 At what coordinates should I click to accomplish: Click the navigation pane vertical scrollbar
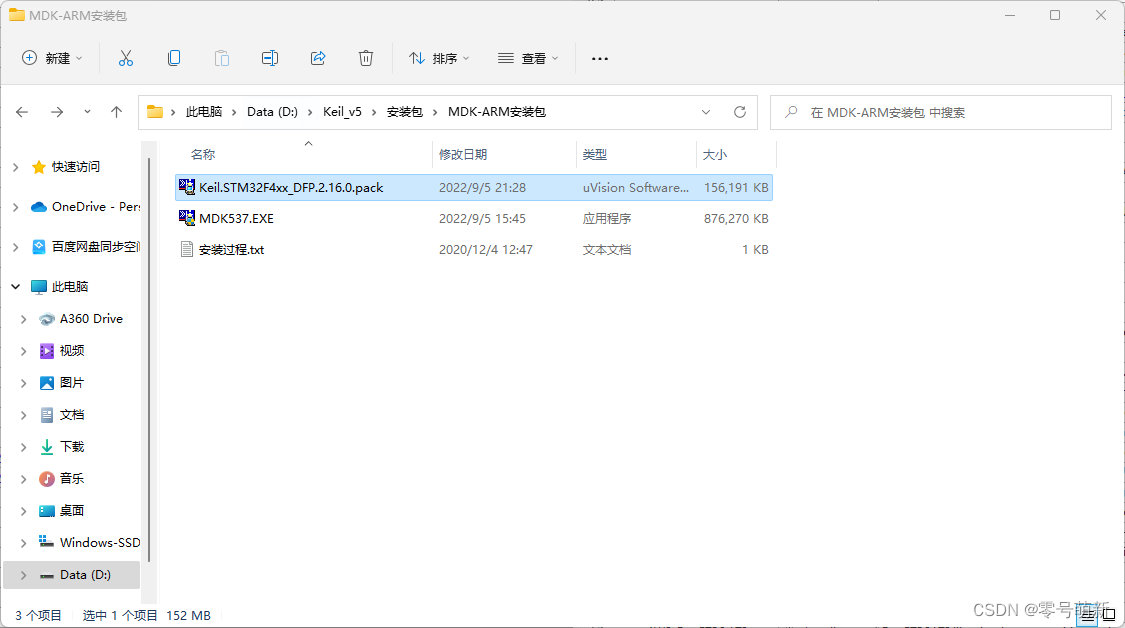149,359
